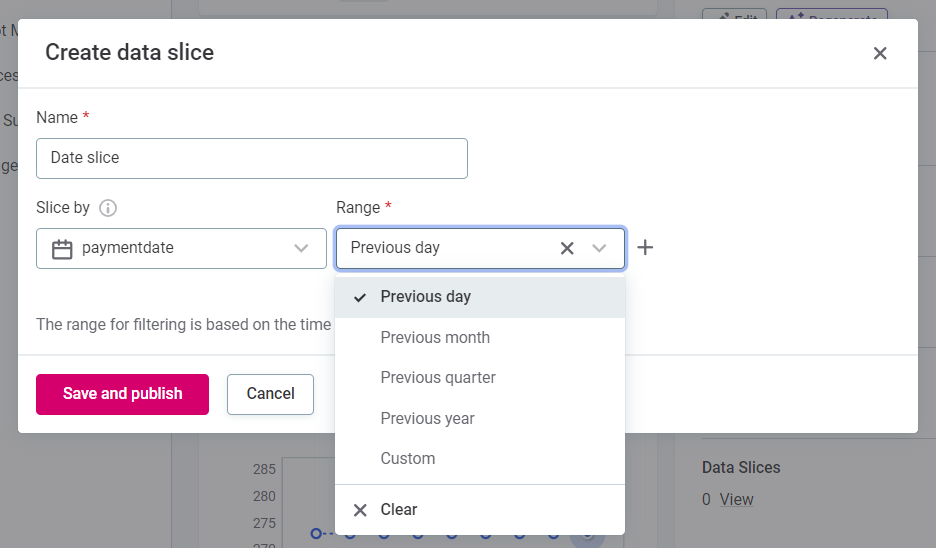Viewport: 936px width, 548px height.
Task: Expand the Slice by dropdown chevron
Action: click(x=301, y=249)
